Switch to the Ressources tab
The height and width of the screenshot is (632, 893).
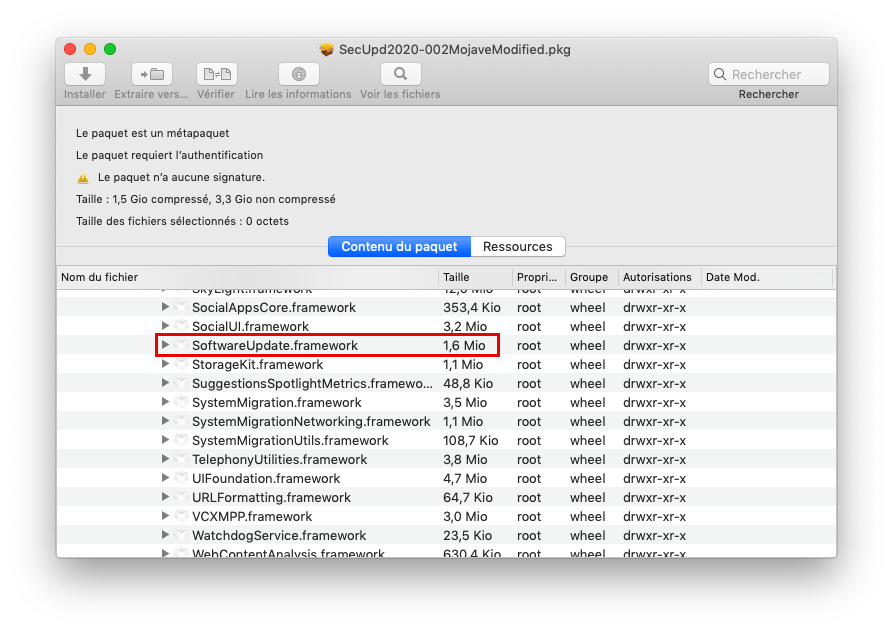(518, 247)
